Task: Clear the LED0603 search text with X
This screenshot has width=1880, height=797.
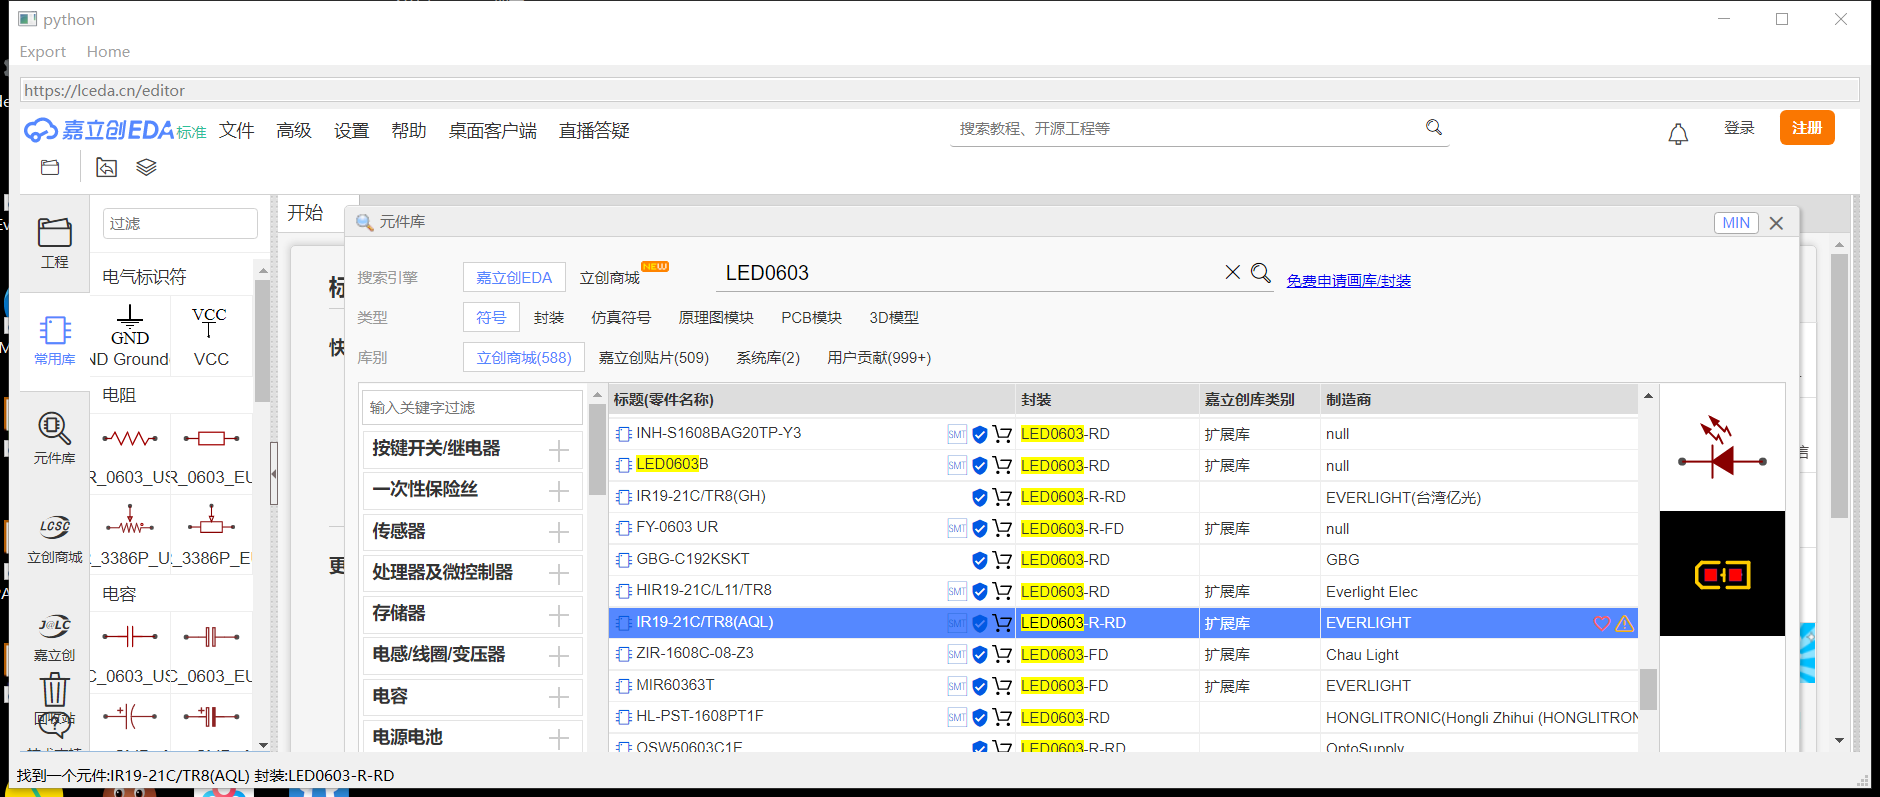Action: (x=1232, y=272)
